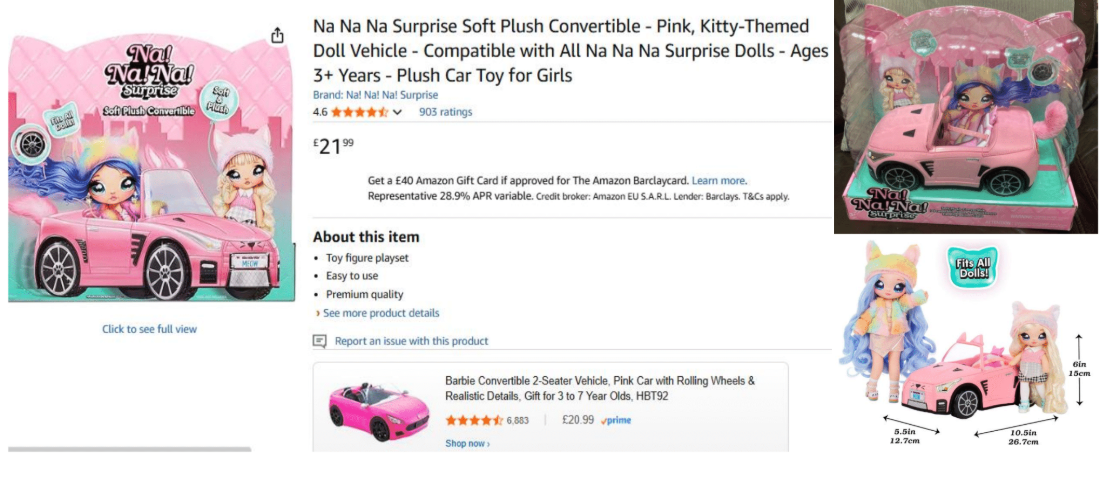The image size is (1101, 485).
Task: Select Click to see full view
Action: pos(149,329)
